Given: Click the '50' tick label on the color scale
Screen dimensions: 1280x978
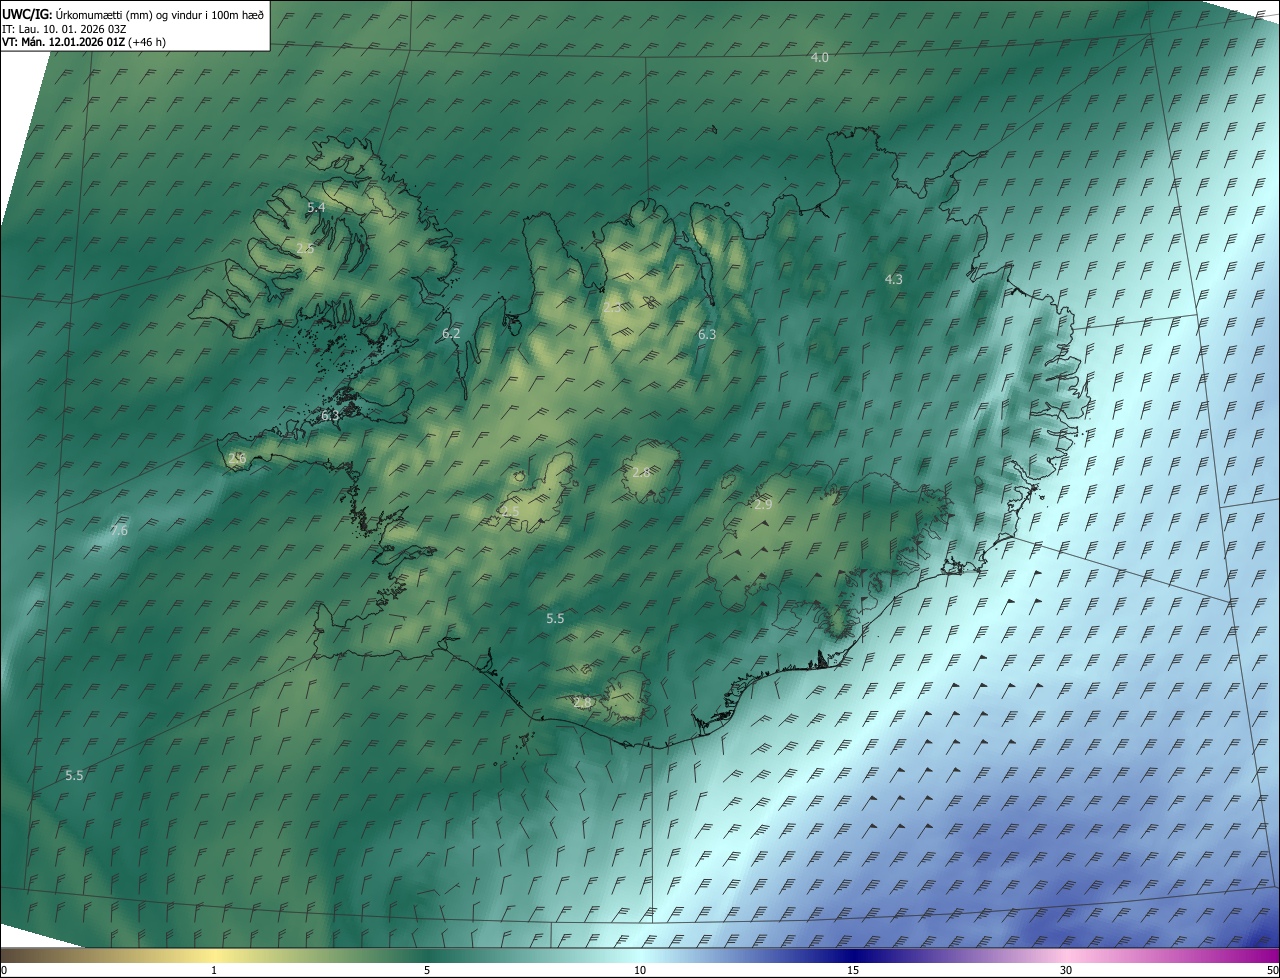Looking at the screenshot, I should click(x=1272, y=970).
